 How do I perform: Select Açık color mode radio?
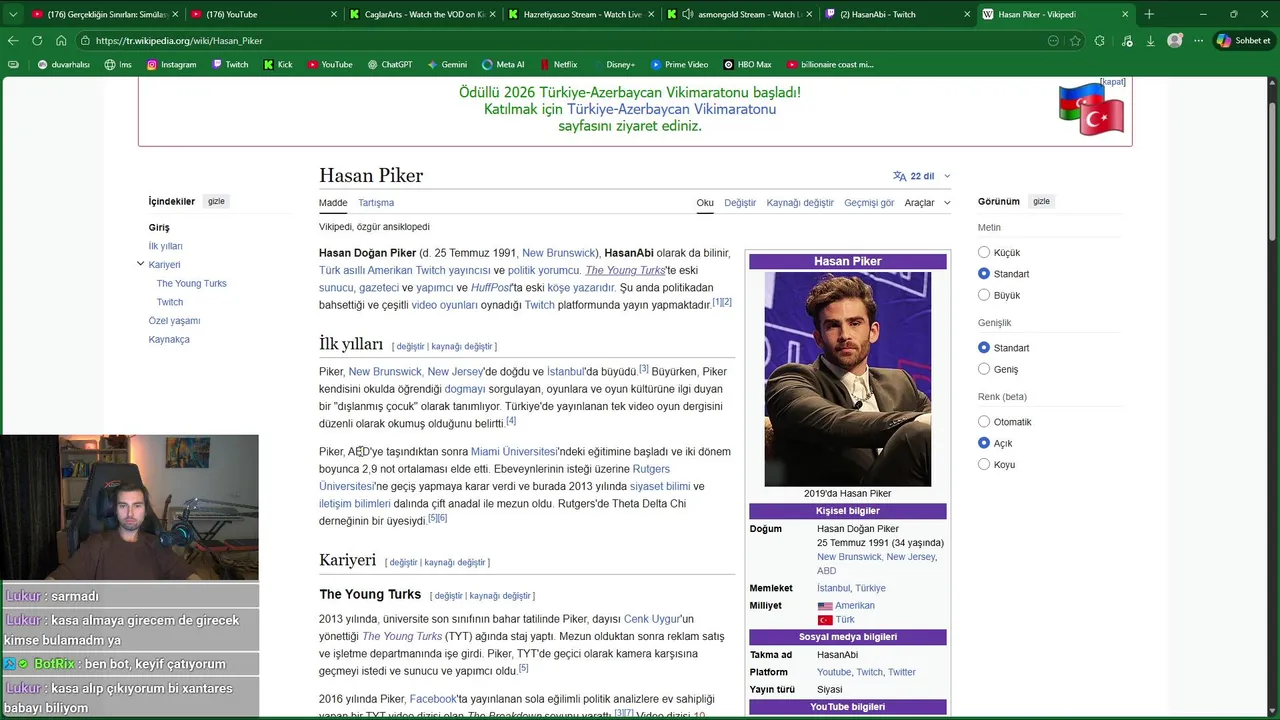click(x=984, y=443)
